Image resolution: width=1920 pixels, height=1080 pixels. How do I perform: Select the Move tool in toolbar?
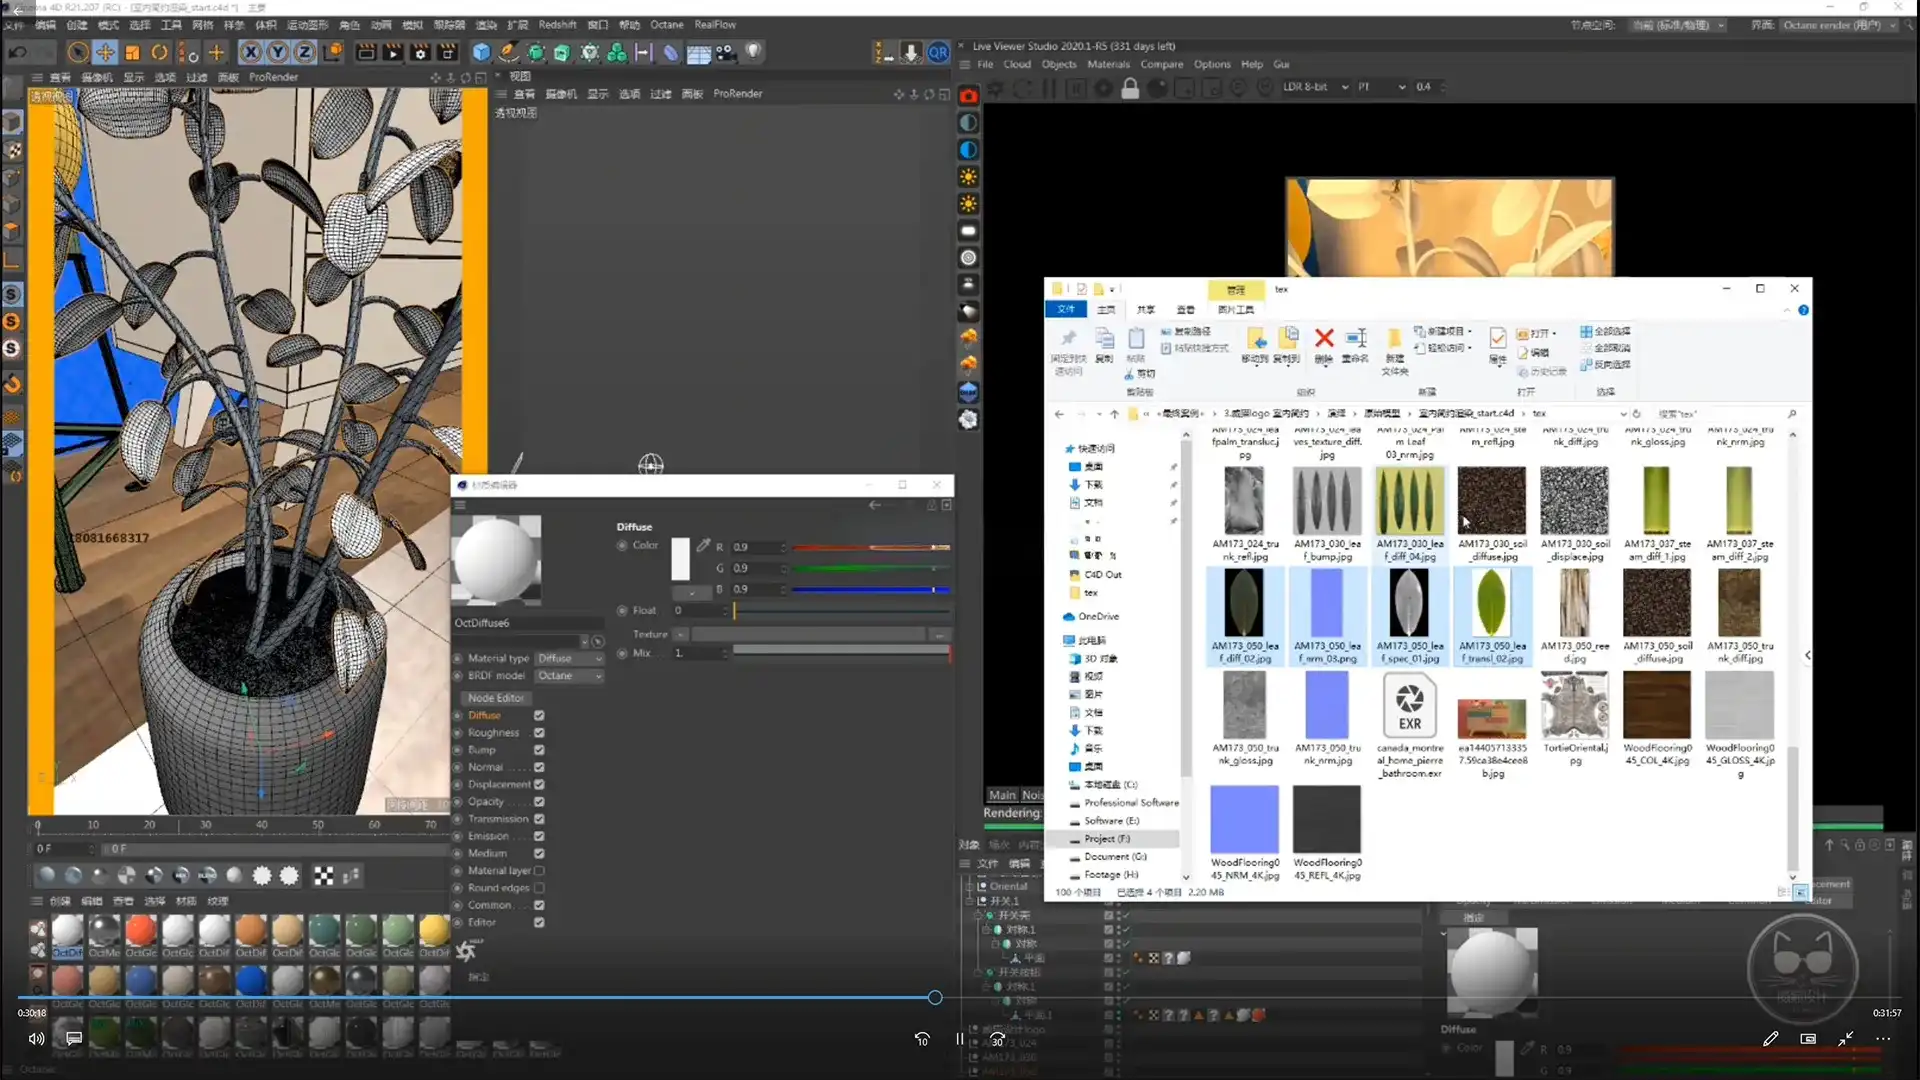pyautogui.click(x=105, y=52)
